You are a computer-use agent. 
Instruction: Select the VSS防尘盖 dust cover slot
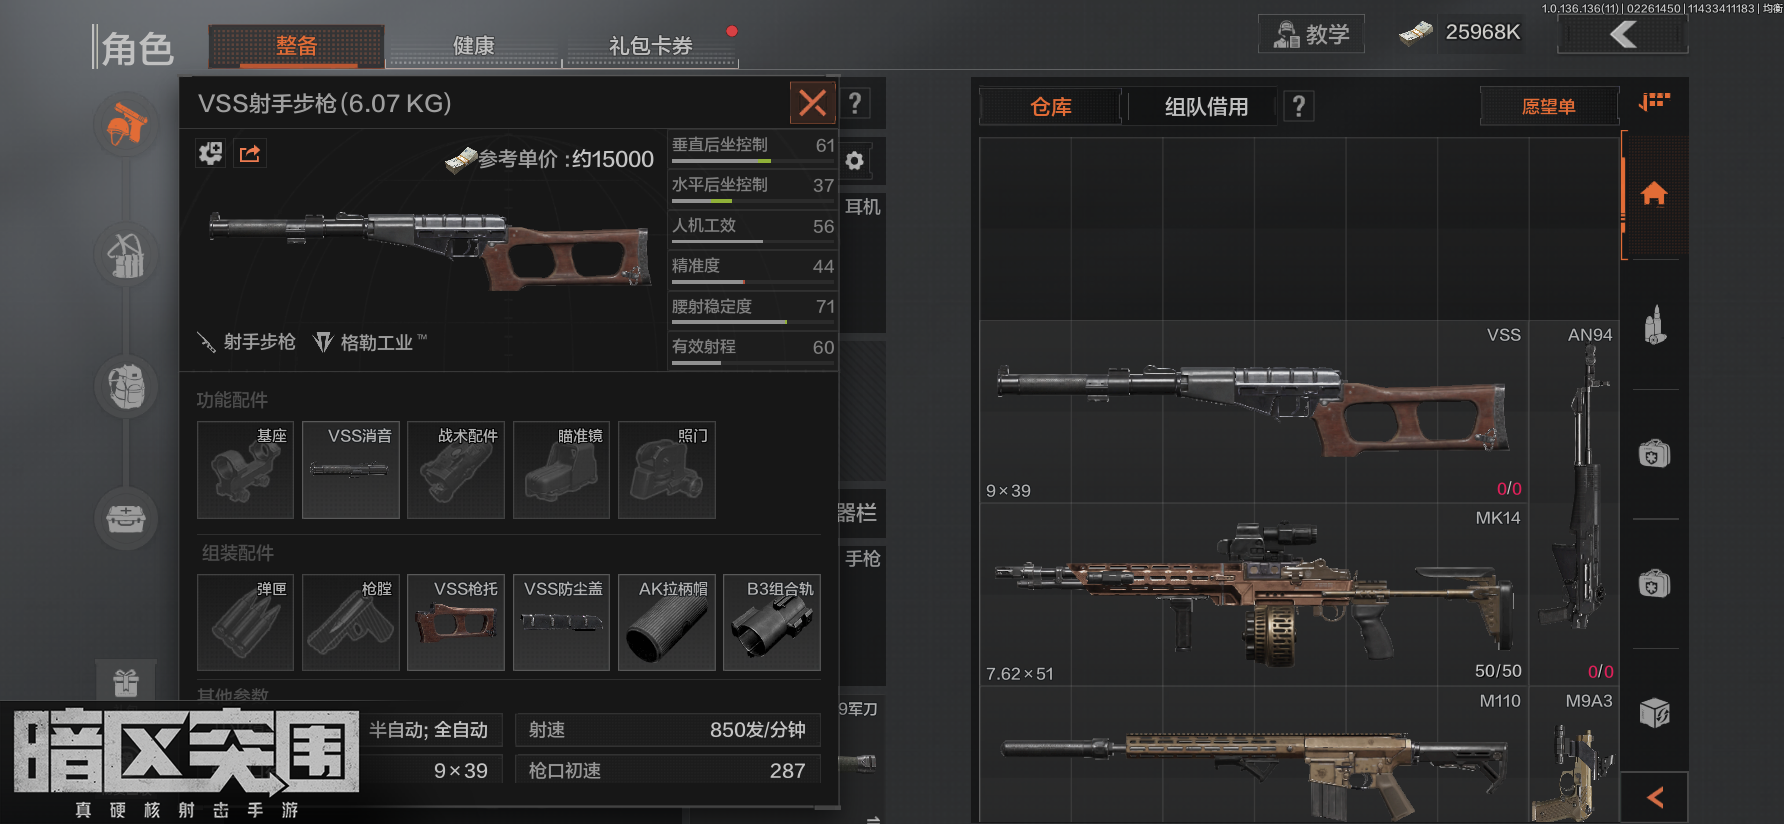pyautogui.click(x=561, y=622)
